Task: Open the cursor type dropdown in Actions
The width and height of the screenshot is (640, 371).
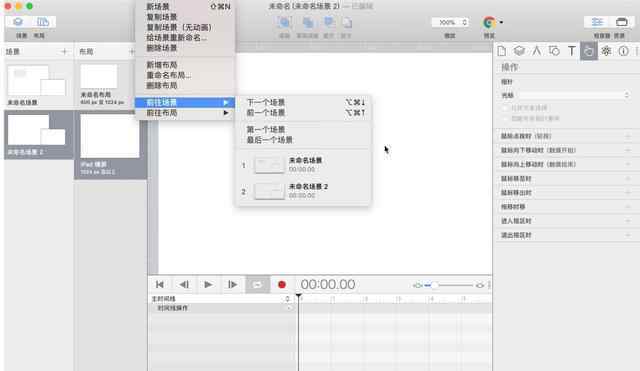Action: tap(574, 95)
